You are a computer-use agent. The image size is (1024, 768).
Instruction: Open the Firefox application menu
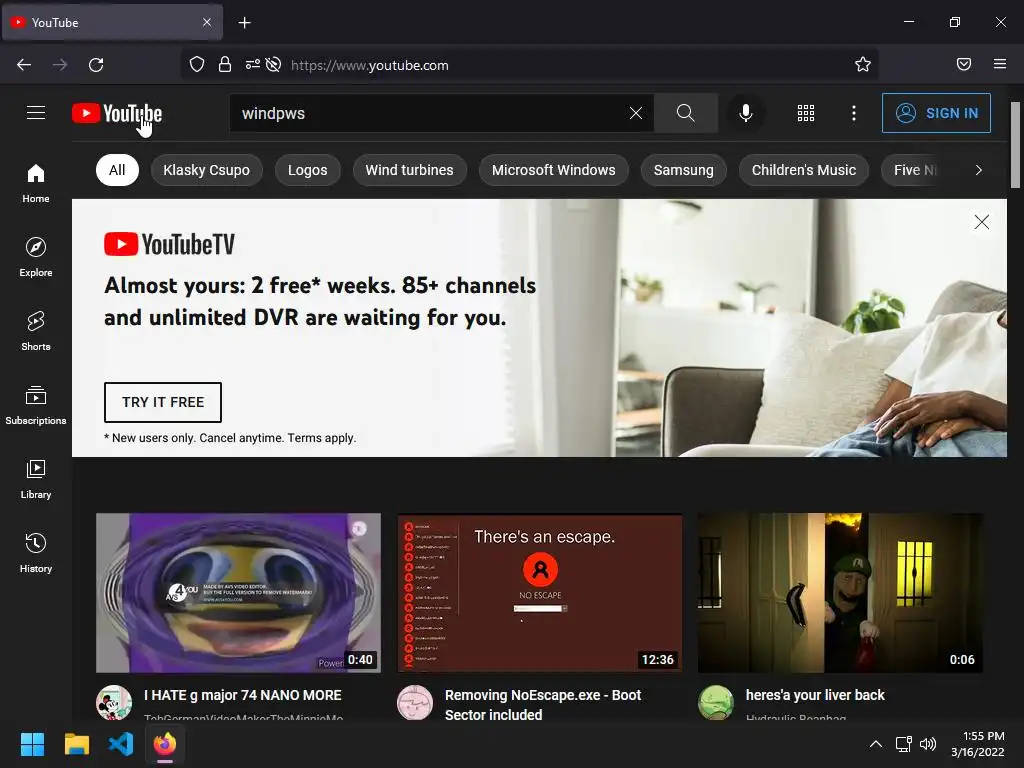click(x=999, y=64)
